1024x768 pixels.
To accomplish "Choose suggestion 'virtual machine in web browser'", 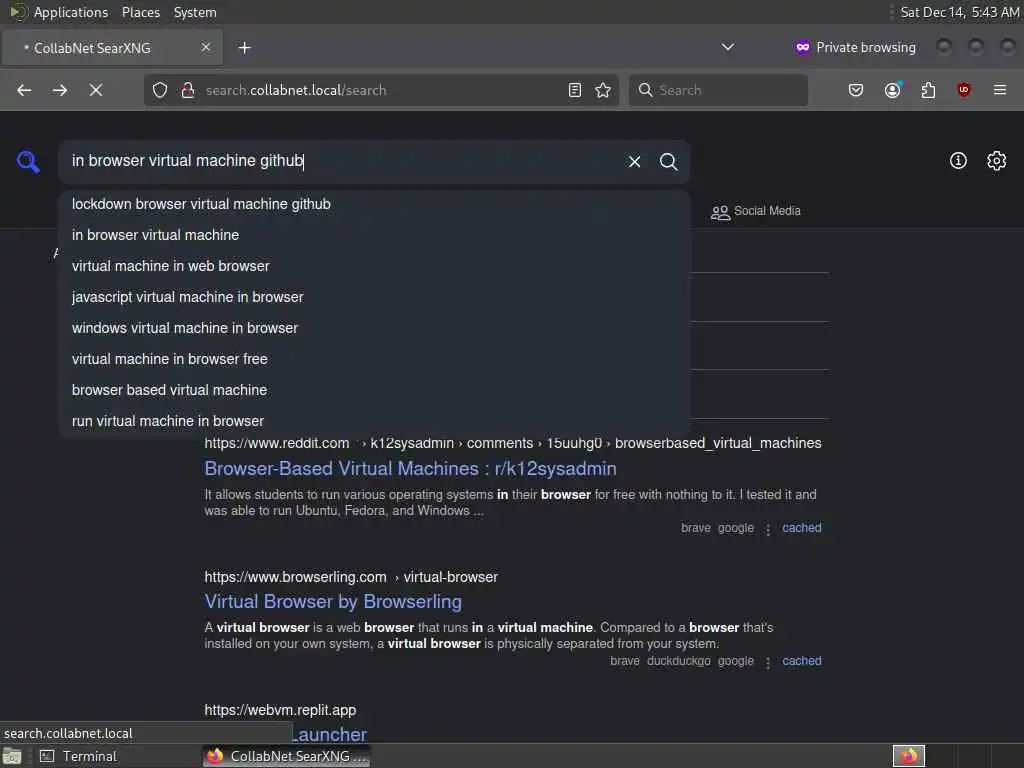I will (374, 266).
